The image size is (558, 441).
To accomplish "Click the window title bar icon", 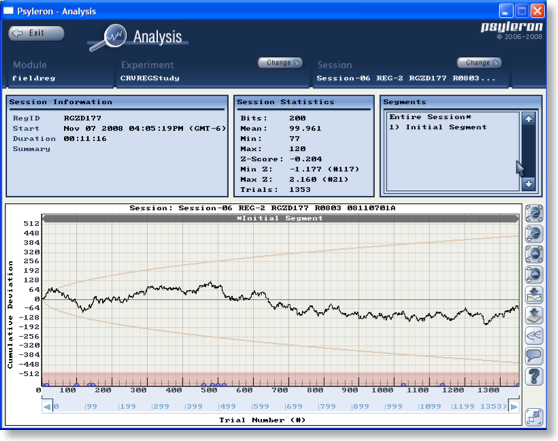I will click(9, 11).
